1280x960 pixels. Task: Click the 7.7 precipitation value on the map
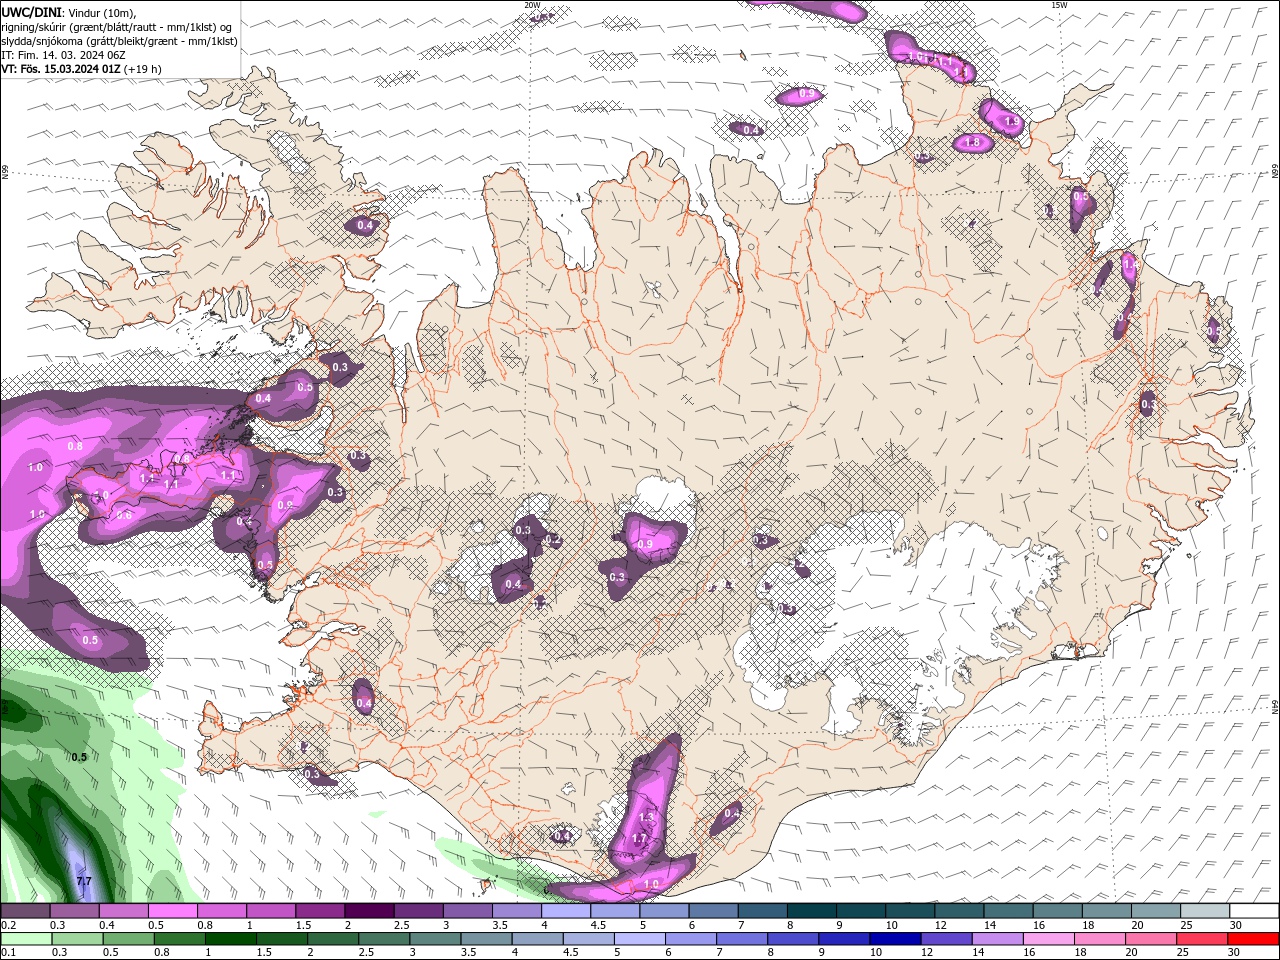pos(84,881)
